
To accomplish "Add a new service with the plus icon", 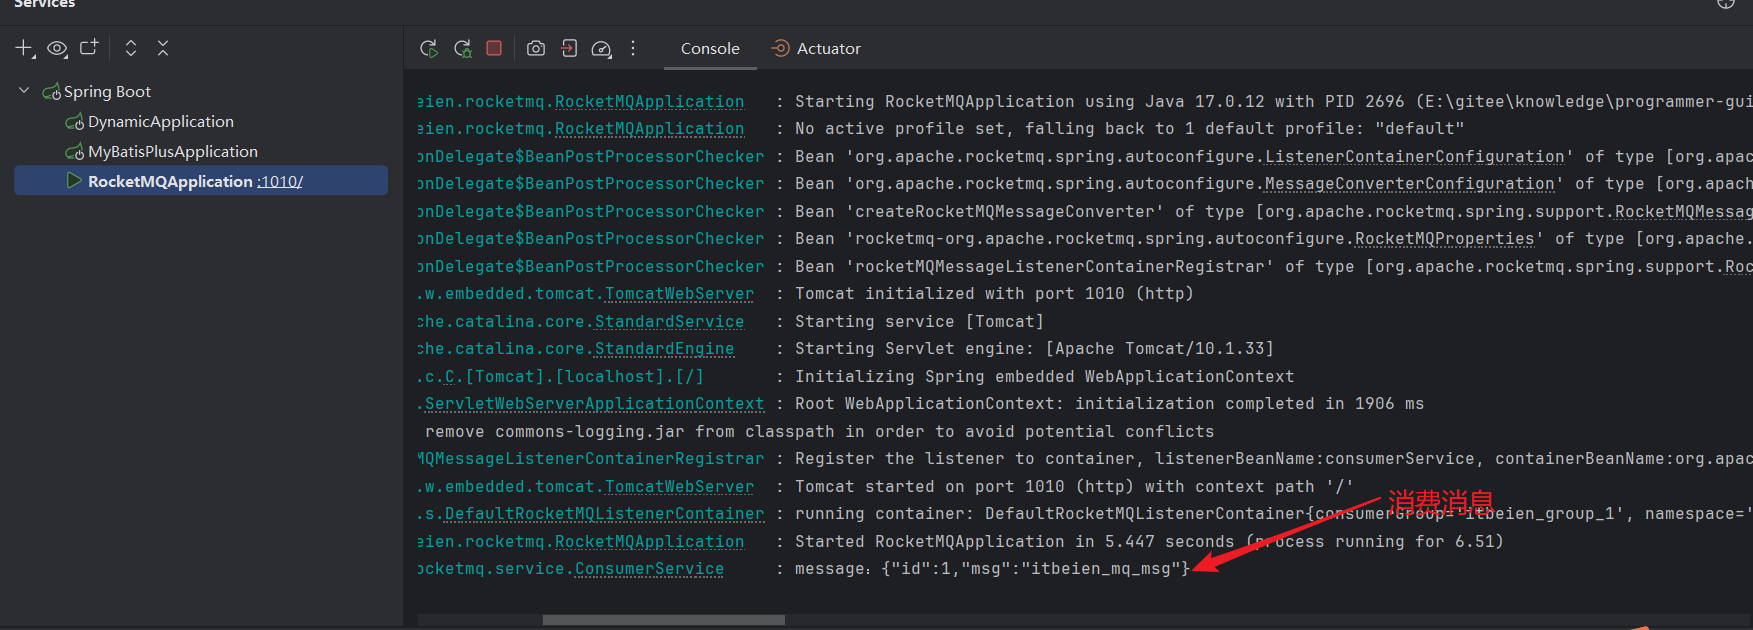I will (24, 48).
